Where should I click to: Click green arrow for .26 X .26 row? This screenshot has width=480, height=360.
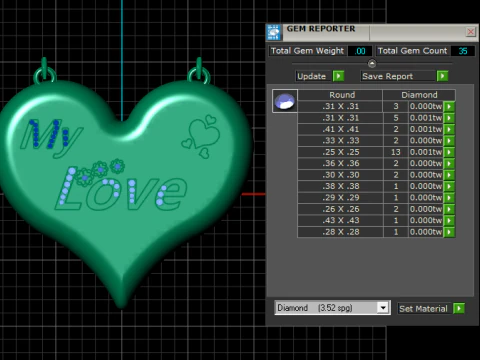449,209
